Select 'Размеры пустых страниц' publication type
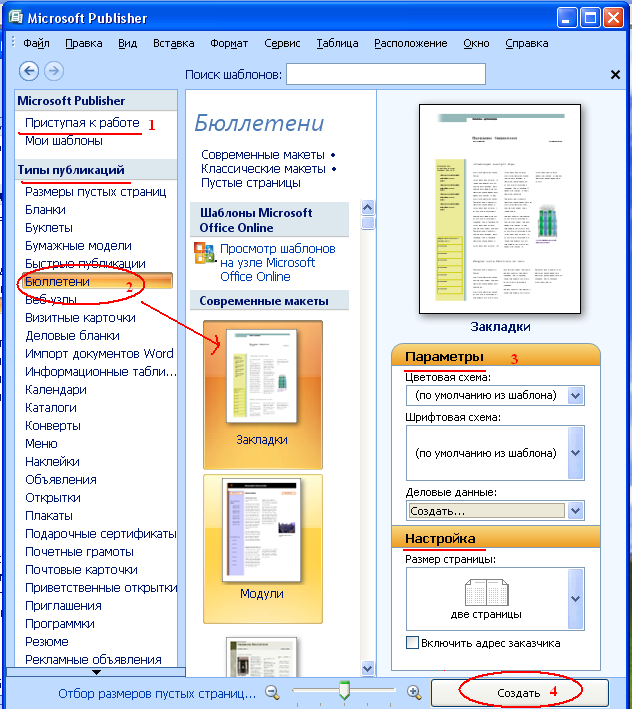 [x=96, y=192]
